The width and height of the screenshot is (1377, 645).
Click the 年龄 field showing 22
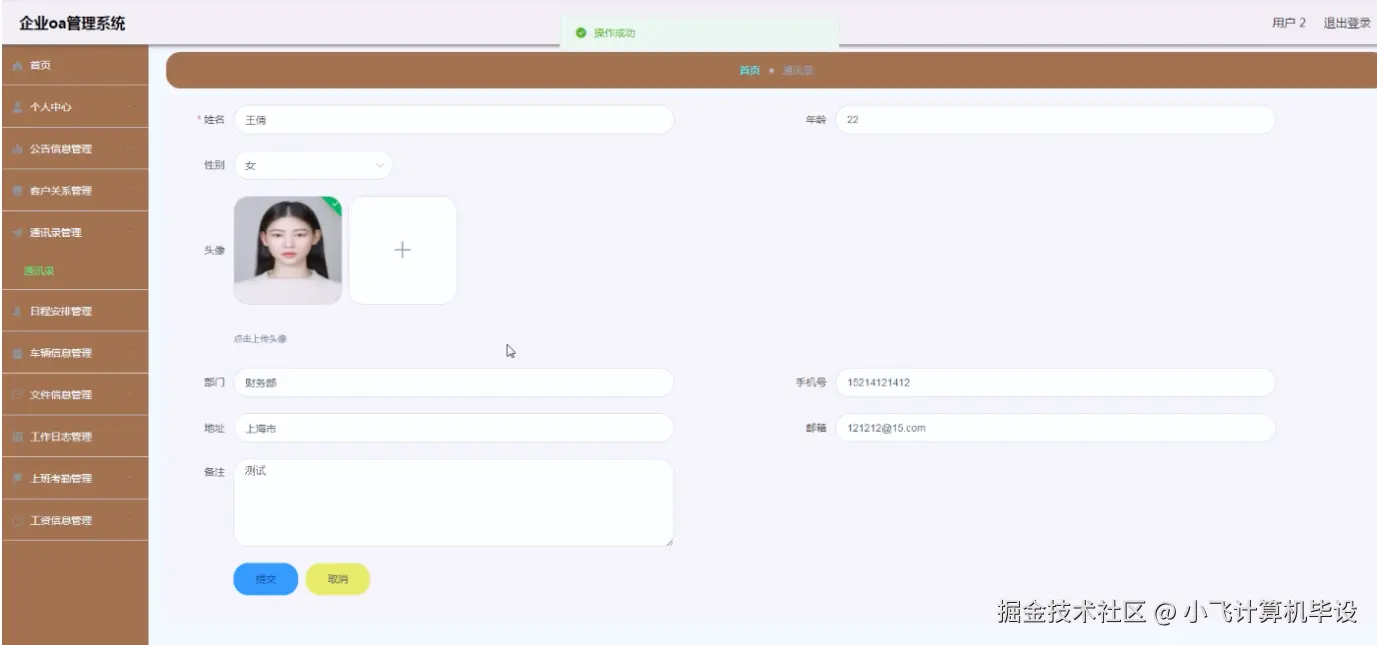[x=1055, y=120]
